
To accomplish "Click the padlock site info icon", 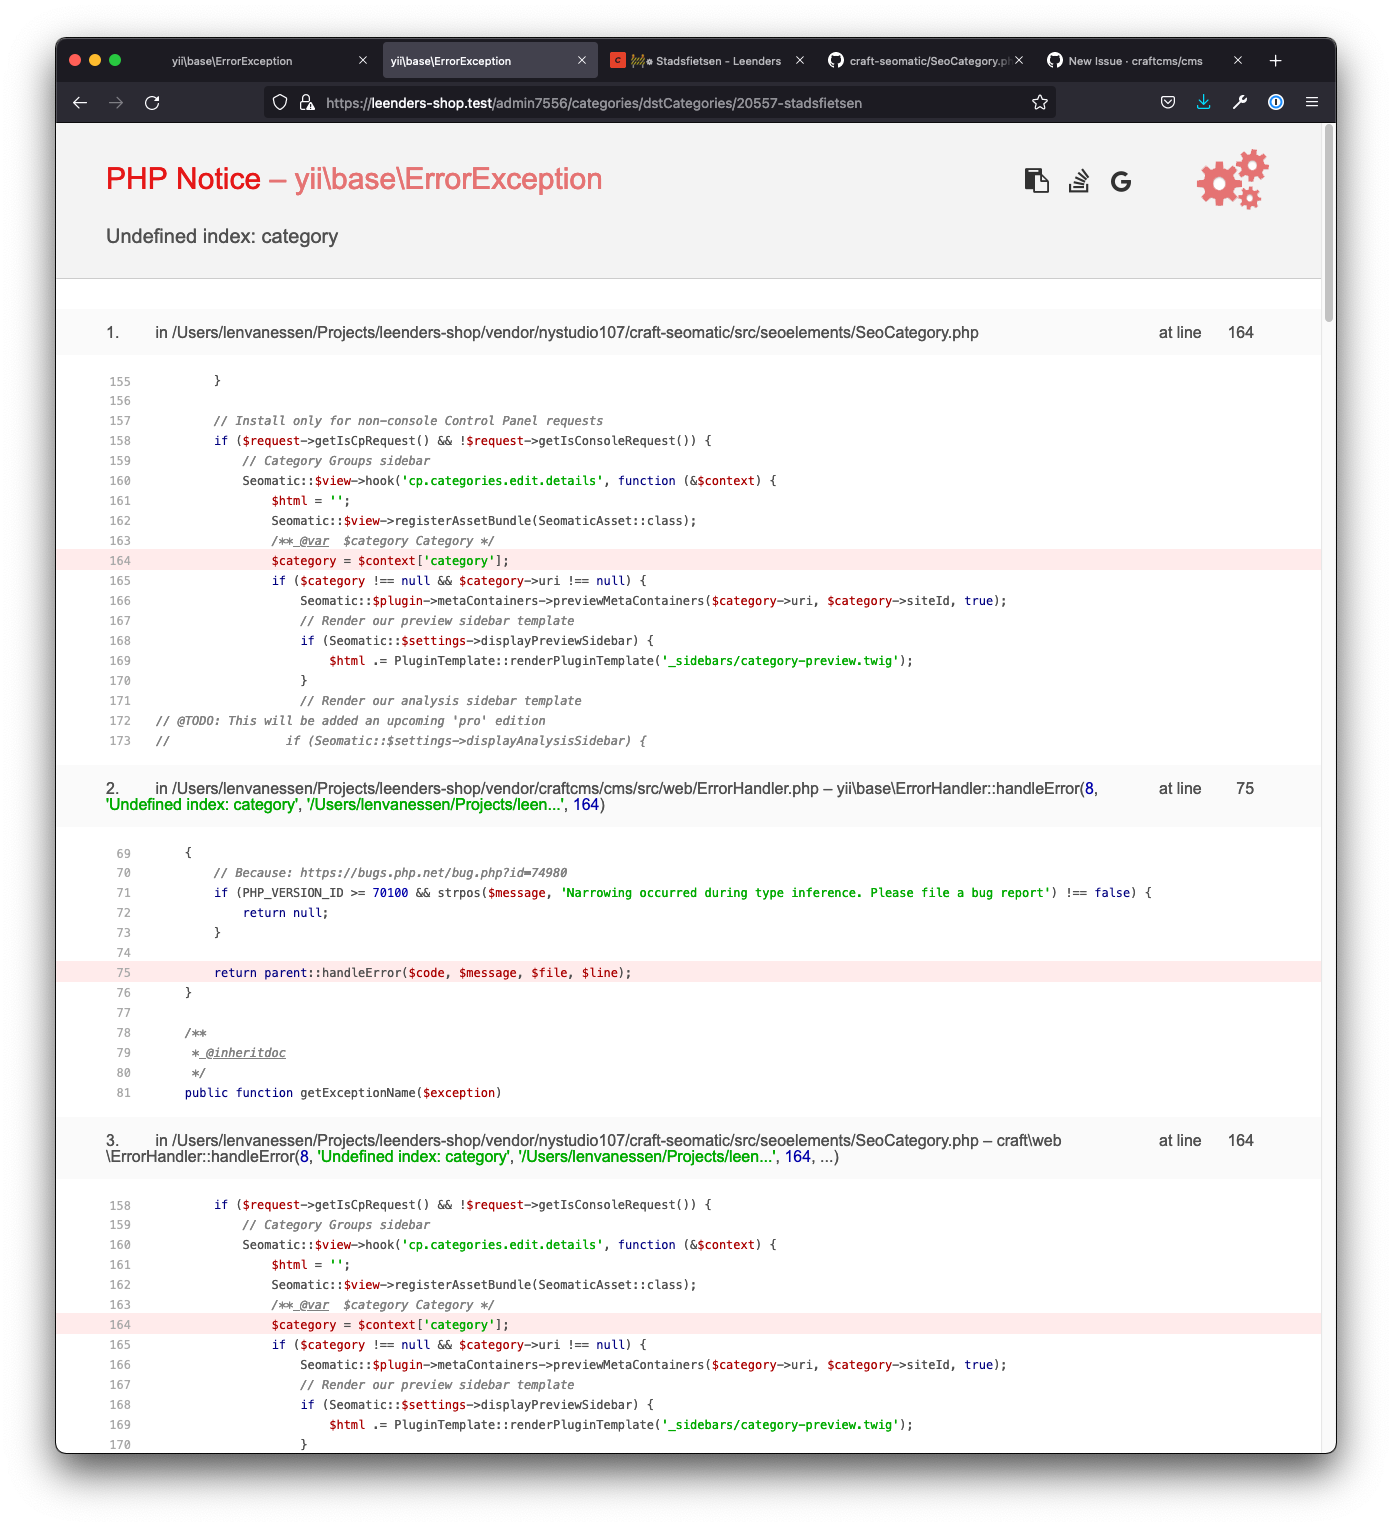I will (x=307, y=102).
